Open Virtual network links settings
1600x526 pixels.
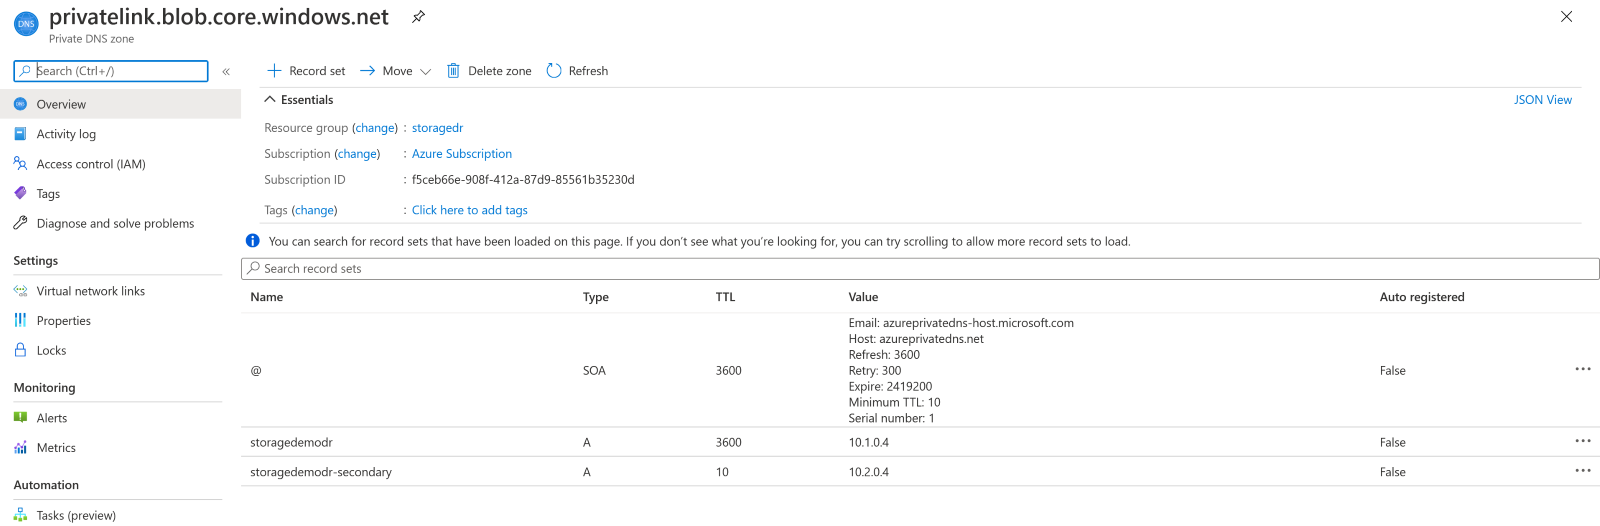tap(90, 291)
